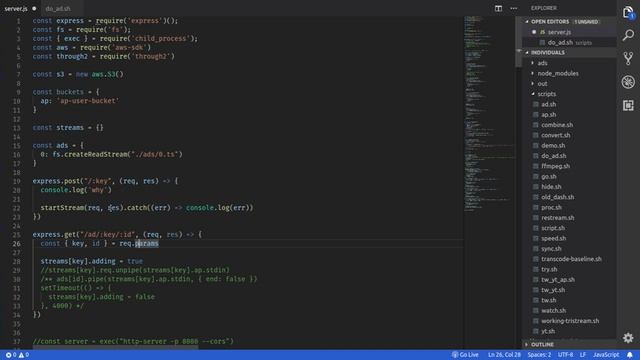Open ap.sh file in scripts
The height and width of the screenshot is (360, 640).
coord(548,115)
